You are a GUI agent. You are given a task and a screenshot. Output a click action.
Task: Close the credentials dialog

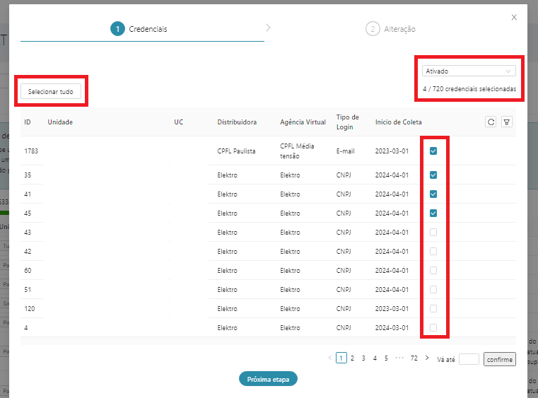click(x=514, y=17)
